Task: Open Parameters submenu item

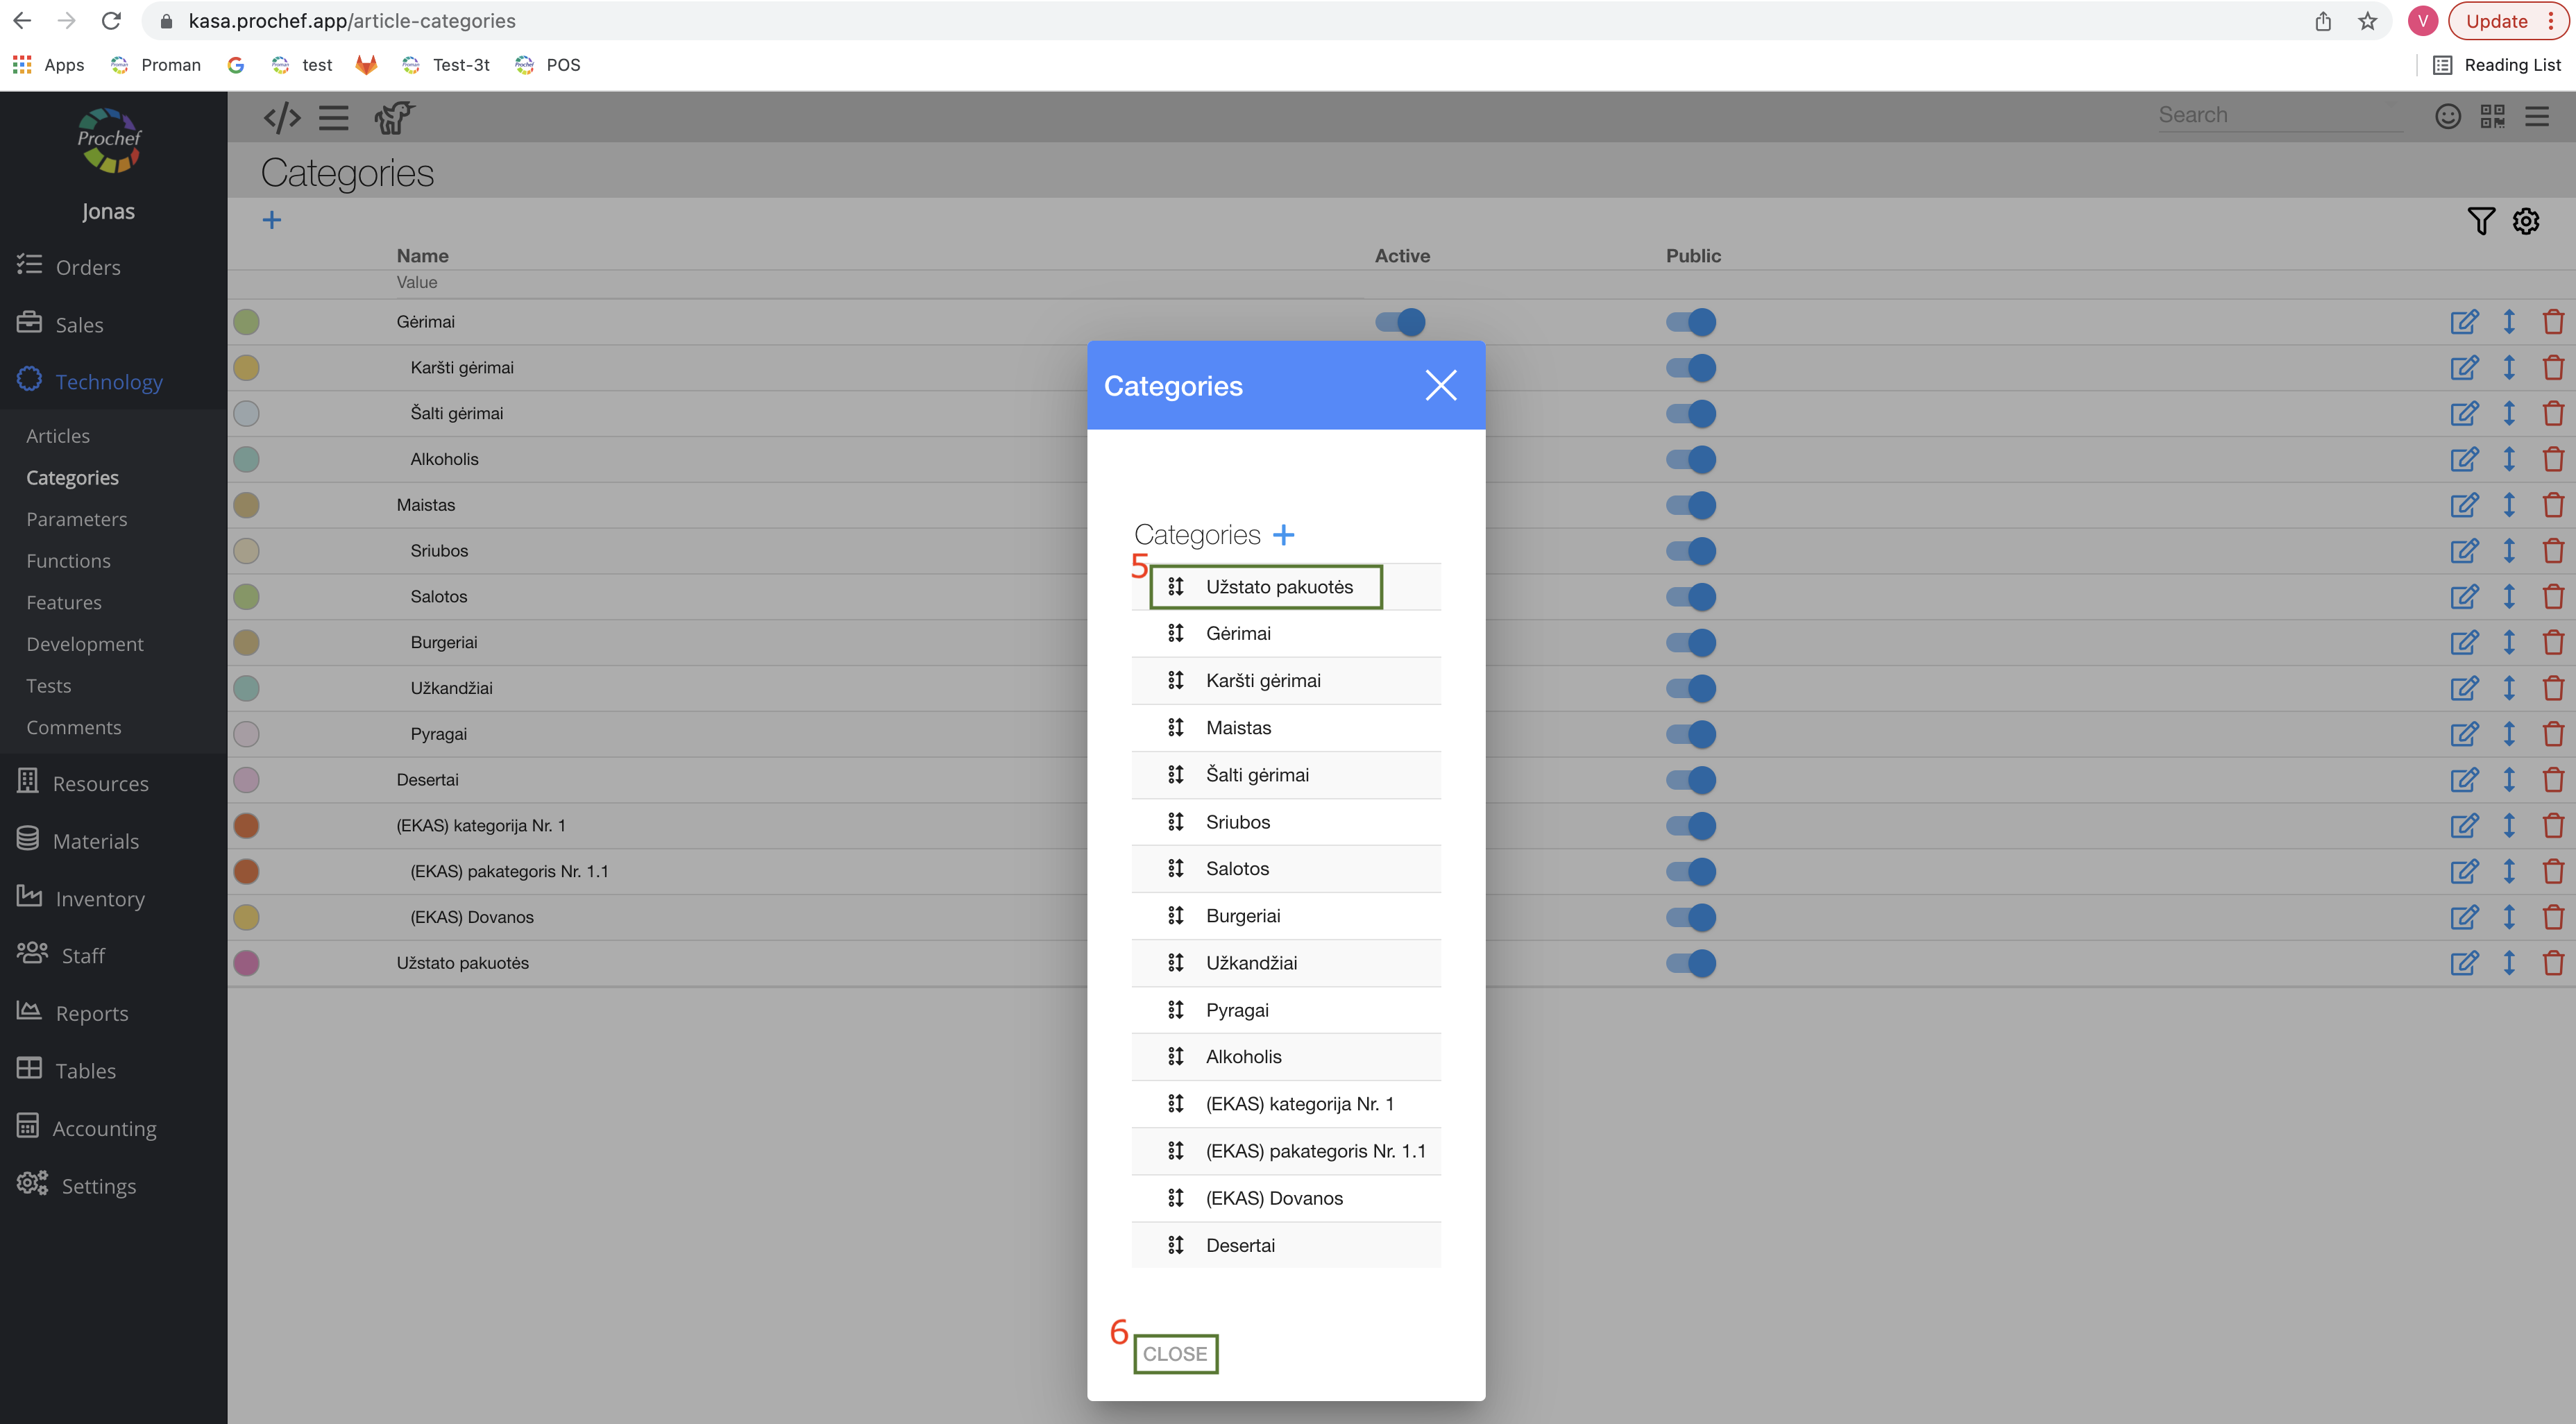Action: 76,519
